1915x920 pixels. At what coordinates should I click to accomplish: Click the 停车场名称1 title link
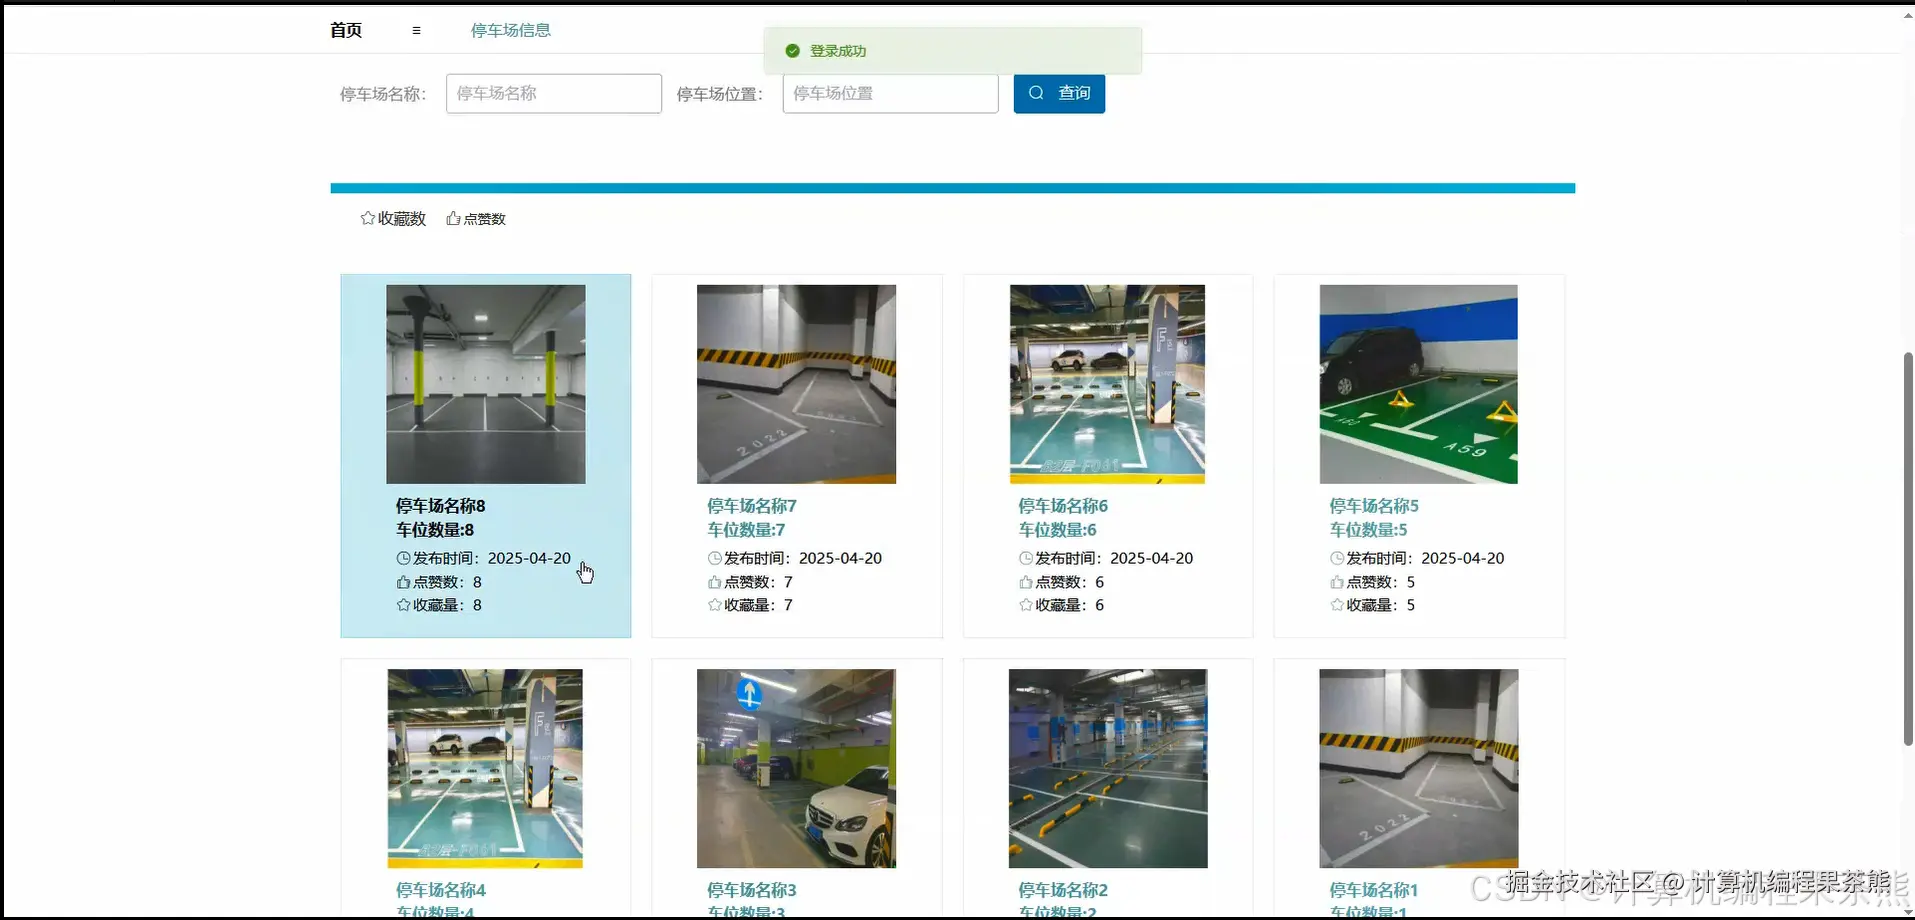(x=1374, y=890)
